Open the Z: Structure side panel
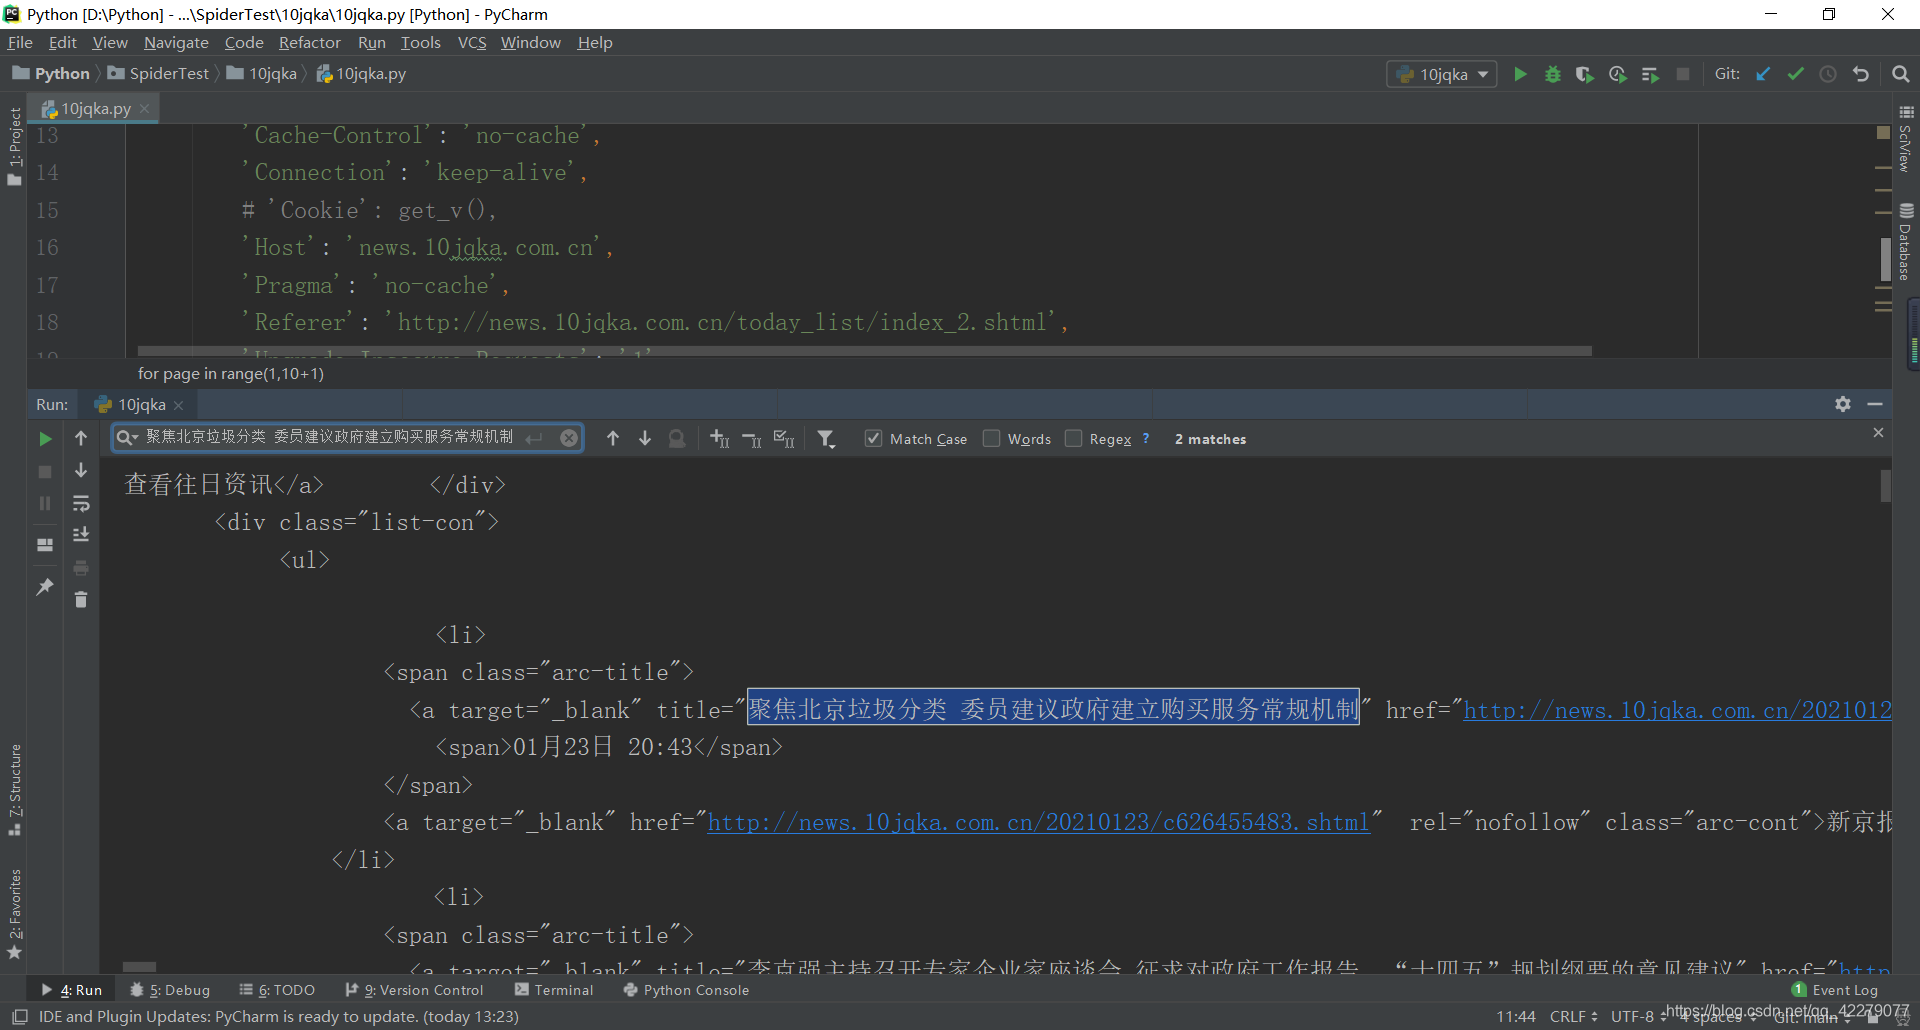1920x1030 pixels. pyautogui.click(x=14, y=790)
